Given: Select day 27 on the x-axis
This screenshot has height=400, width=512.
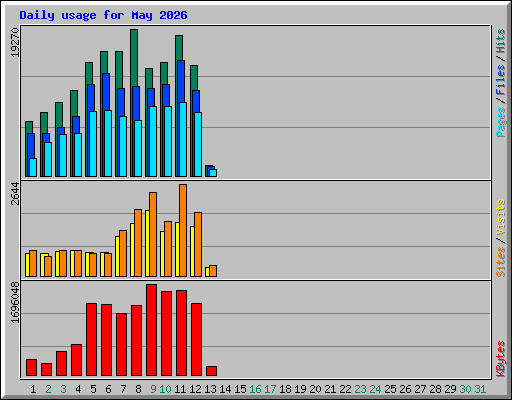Looking at the screenshot, I should pyautogui.click(x=420, y=389).
